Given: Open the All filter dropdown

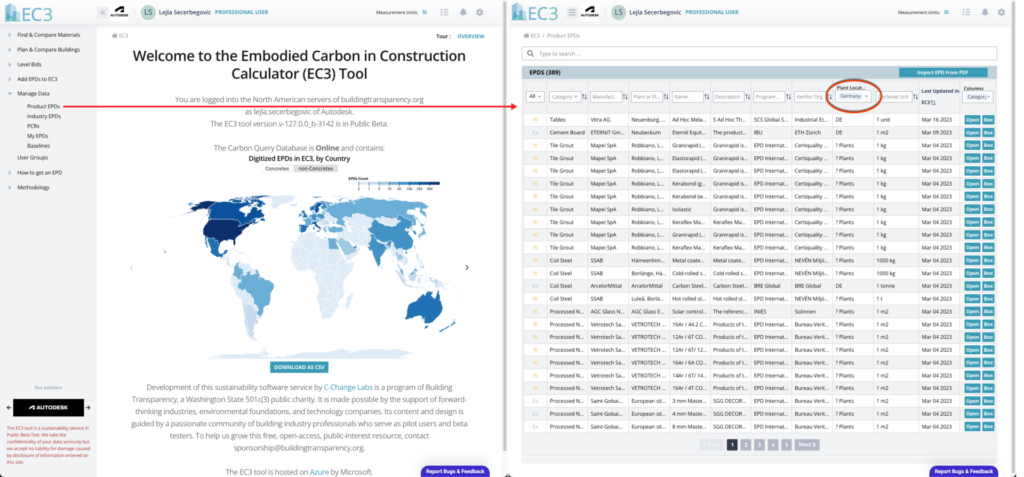Looking at the screenshot, I should click(x=535, y=97).
